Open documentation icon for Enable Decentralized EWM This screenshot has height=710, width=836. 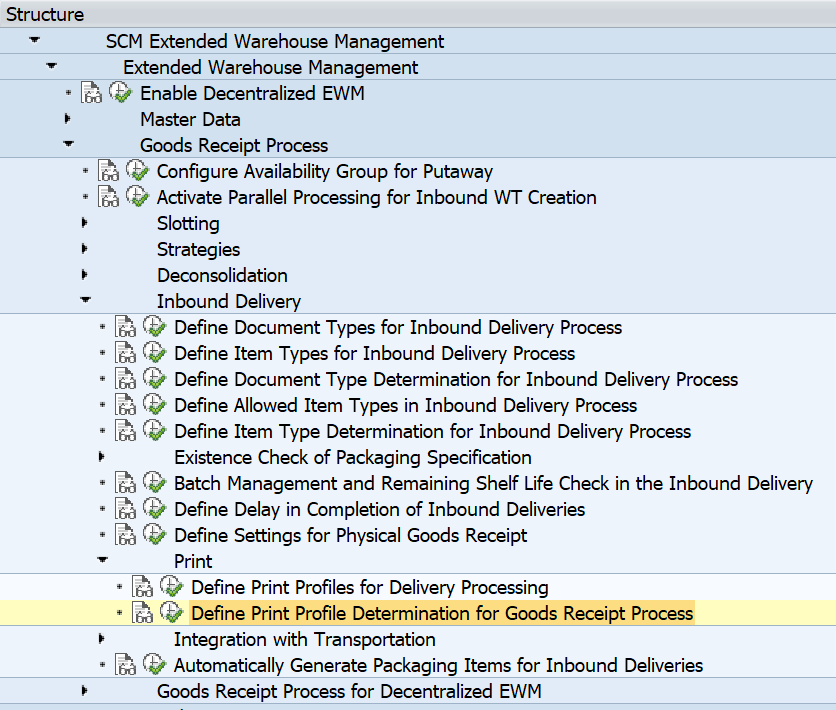91,93
